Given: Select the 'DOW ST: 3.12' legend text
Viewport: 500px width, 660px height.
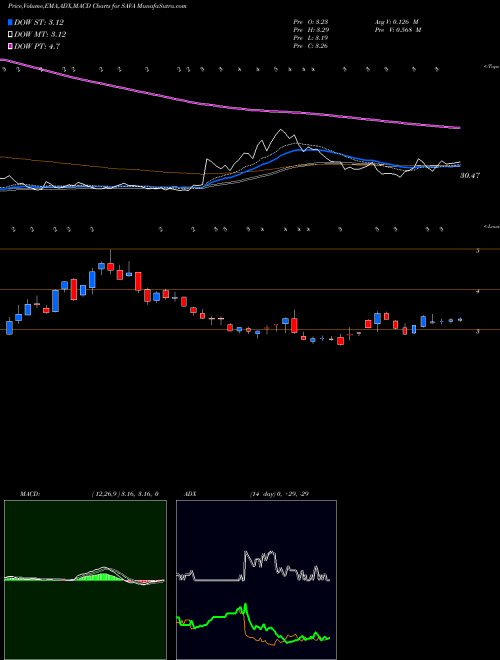Looking at the screenshot, I should 39,22.
